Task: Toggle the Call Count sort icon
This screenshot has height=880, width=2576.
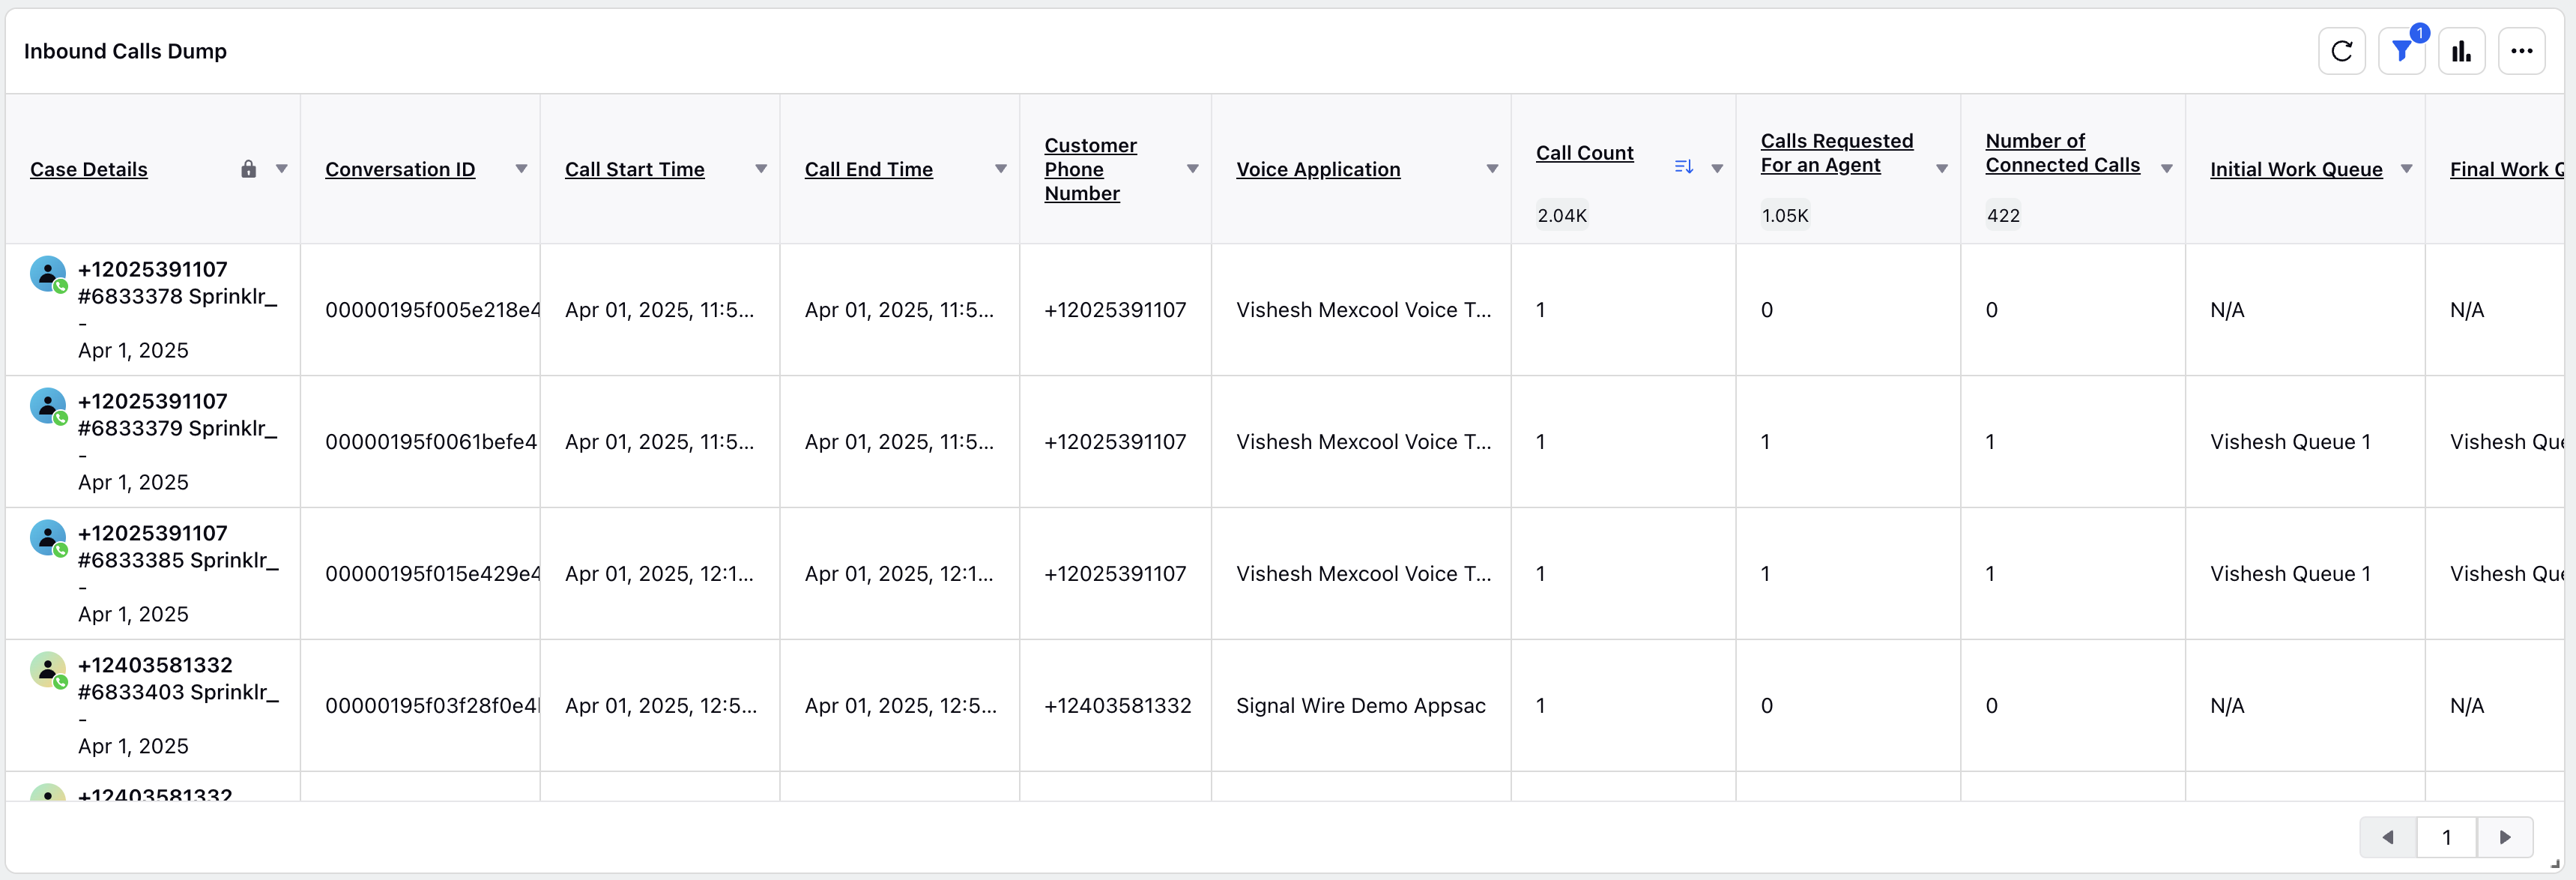Action: pyautogui.click(x=1683, y=167)
